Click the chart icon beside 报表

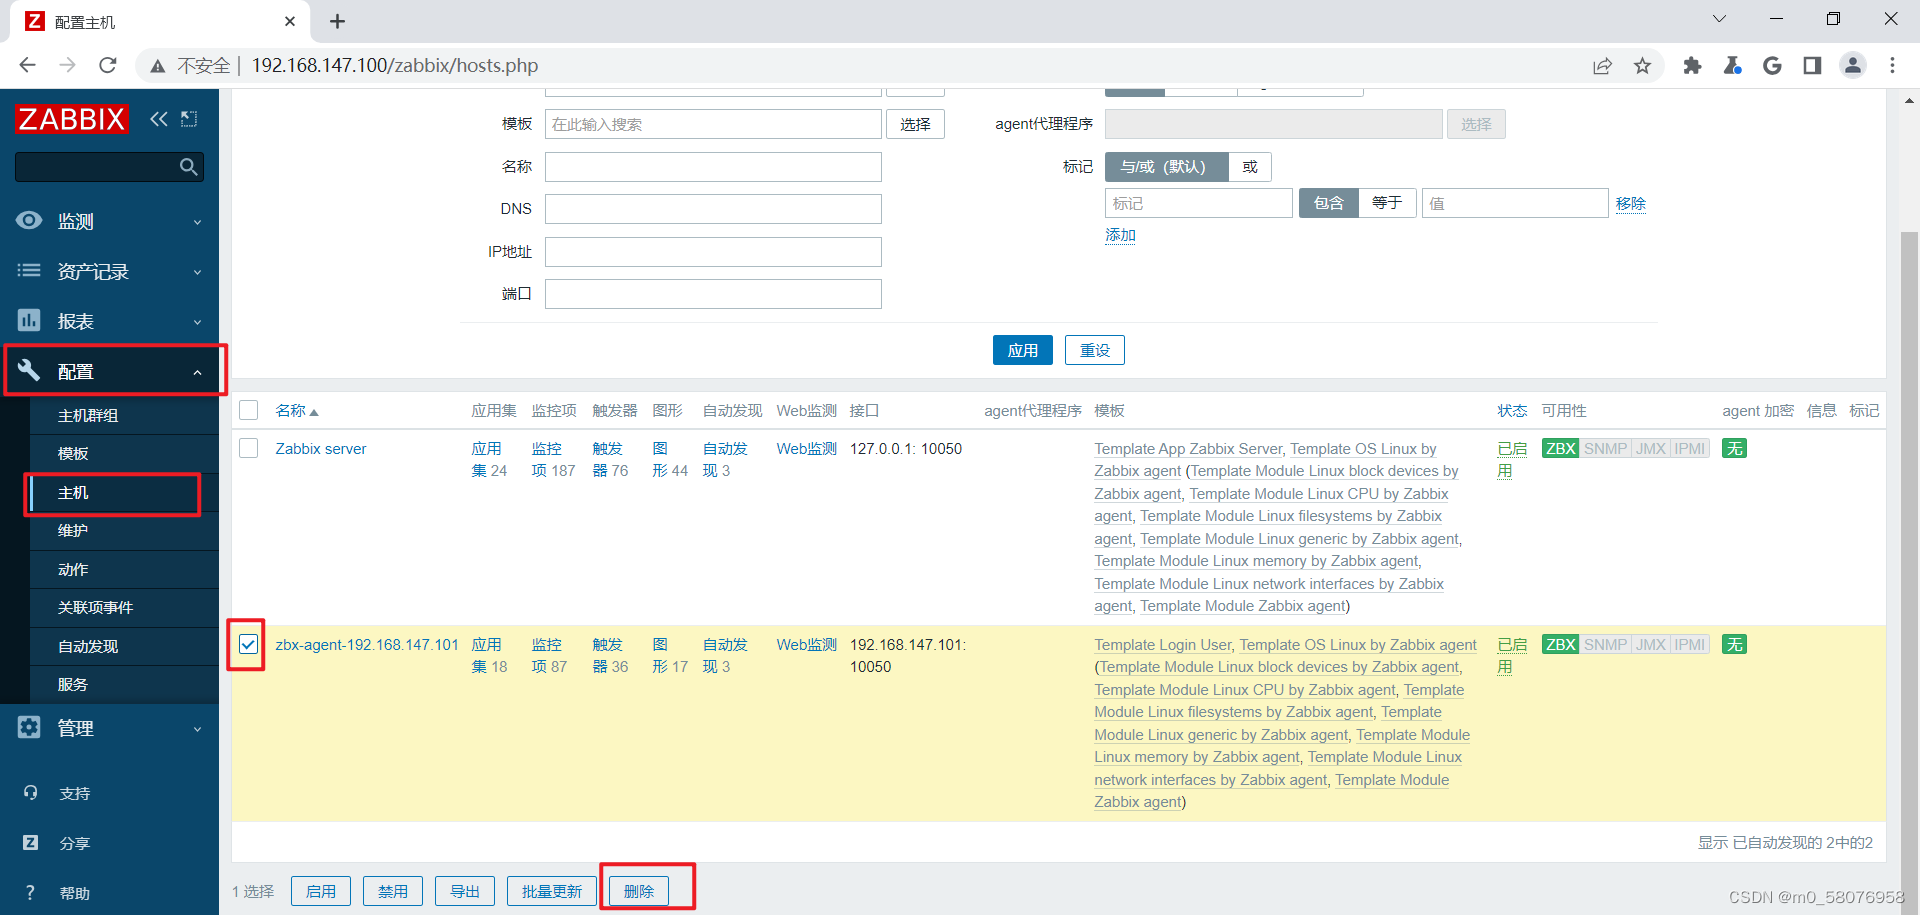29,320
